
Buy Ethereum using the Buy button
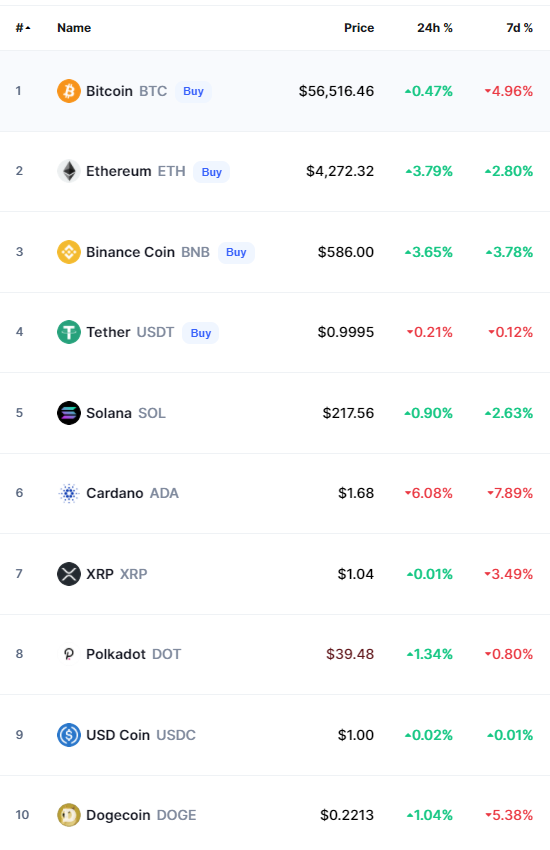[x=212, y=172]
